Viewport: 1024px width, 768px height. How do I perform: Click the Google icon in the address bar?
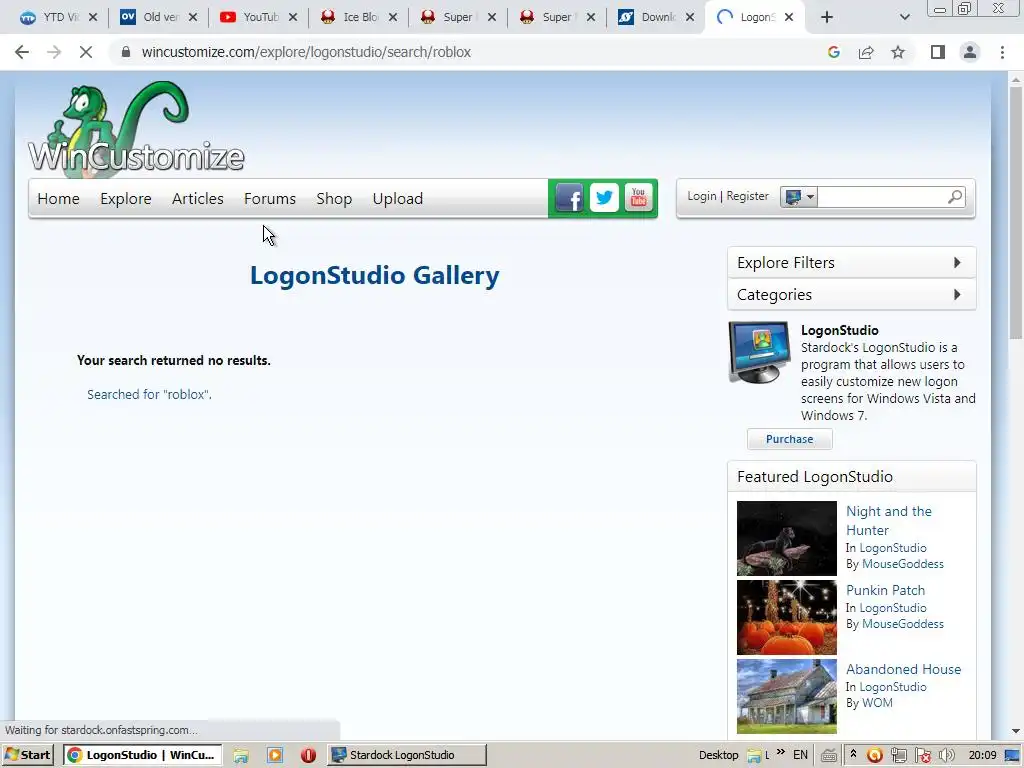(x=833, y=52)
